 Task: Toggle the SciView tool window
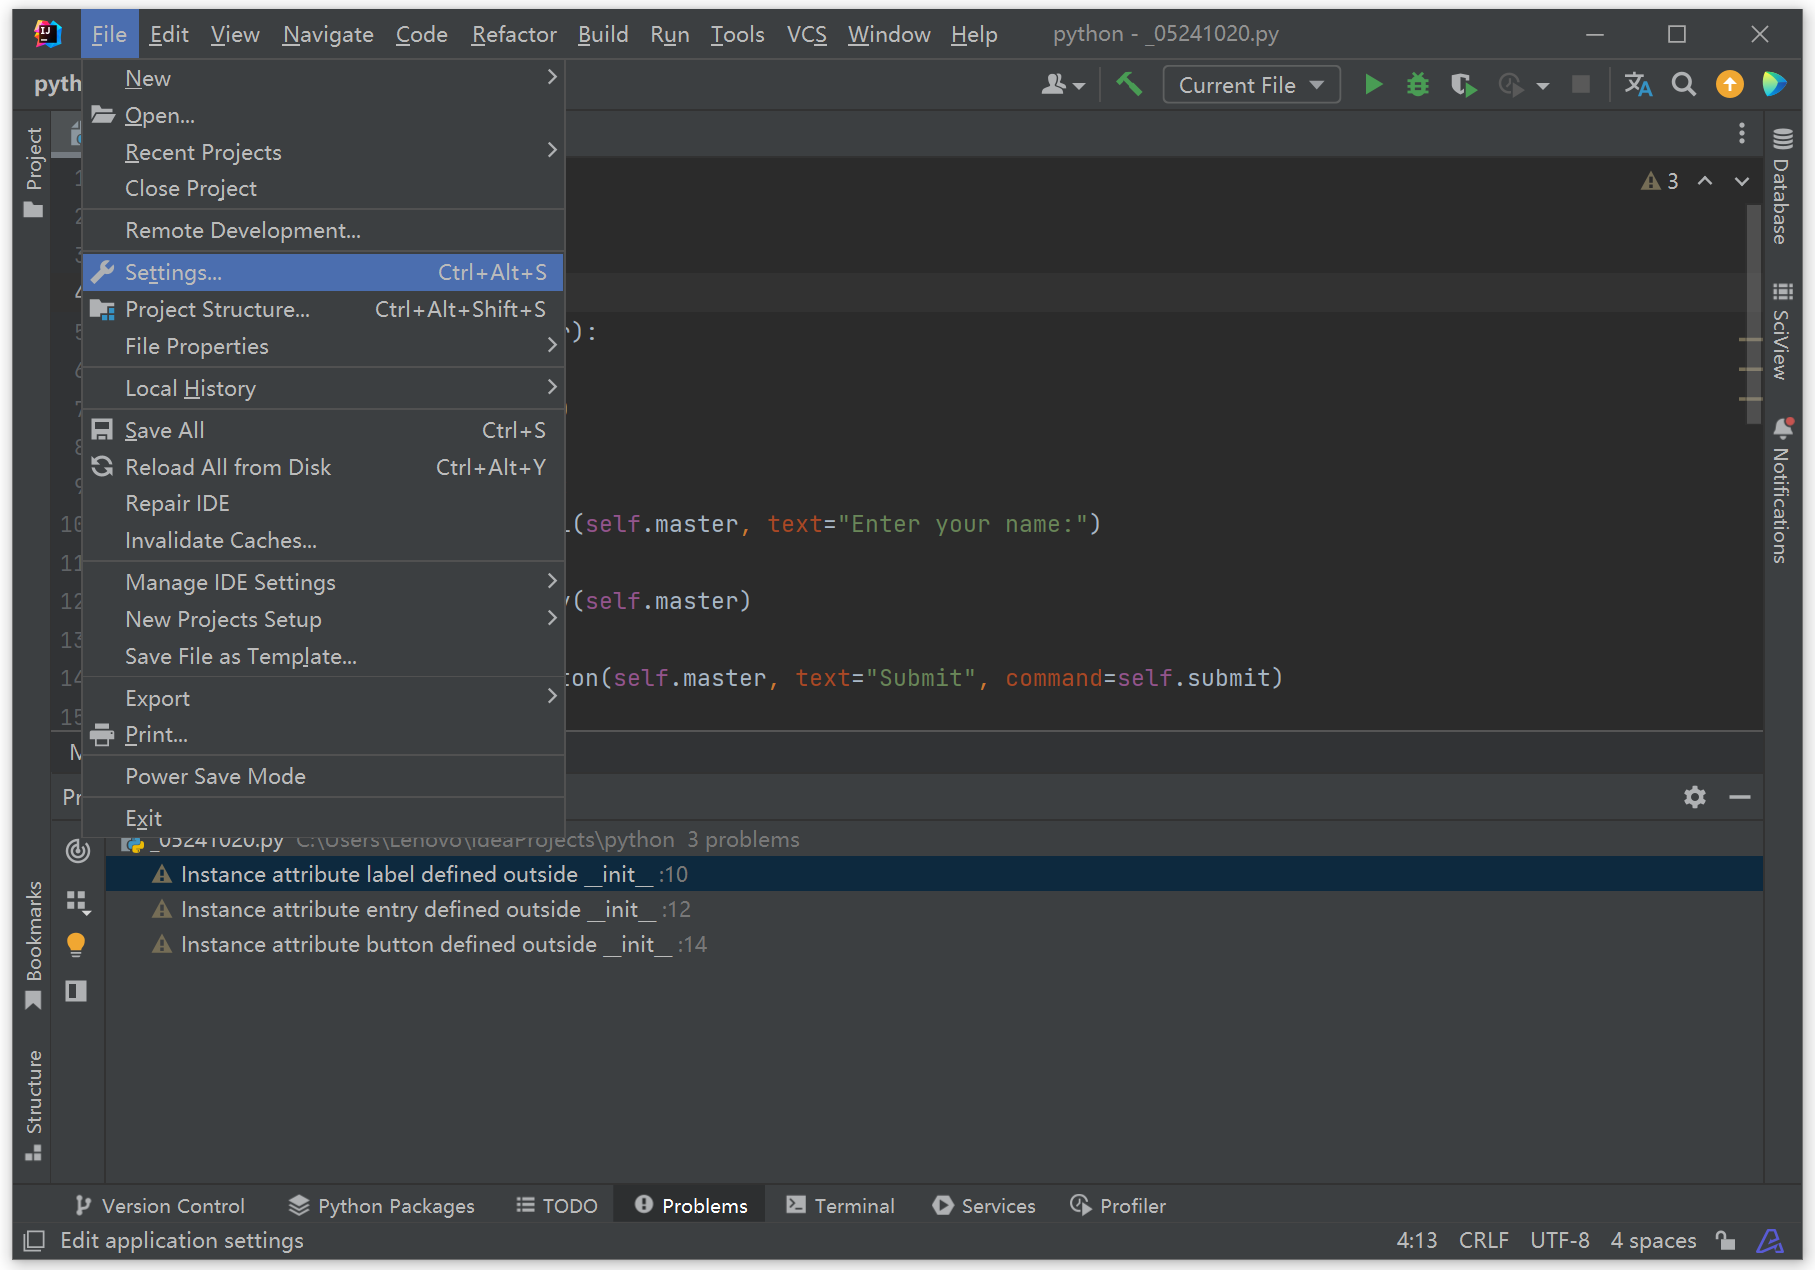pos(1782,330)
